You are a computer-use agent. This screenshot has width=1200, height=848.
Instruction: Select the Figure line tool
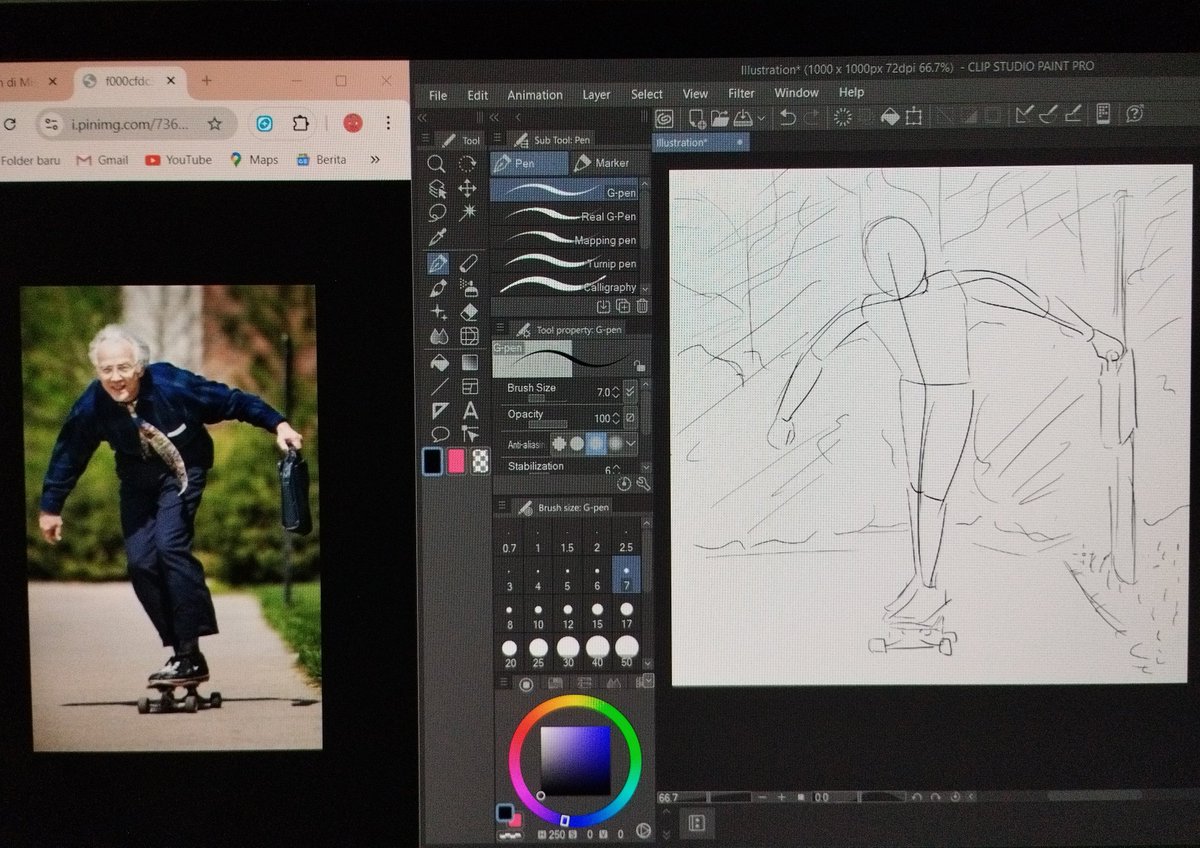(x=438, y=386)
